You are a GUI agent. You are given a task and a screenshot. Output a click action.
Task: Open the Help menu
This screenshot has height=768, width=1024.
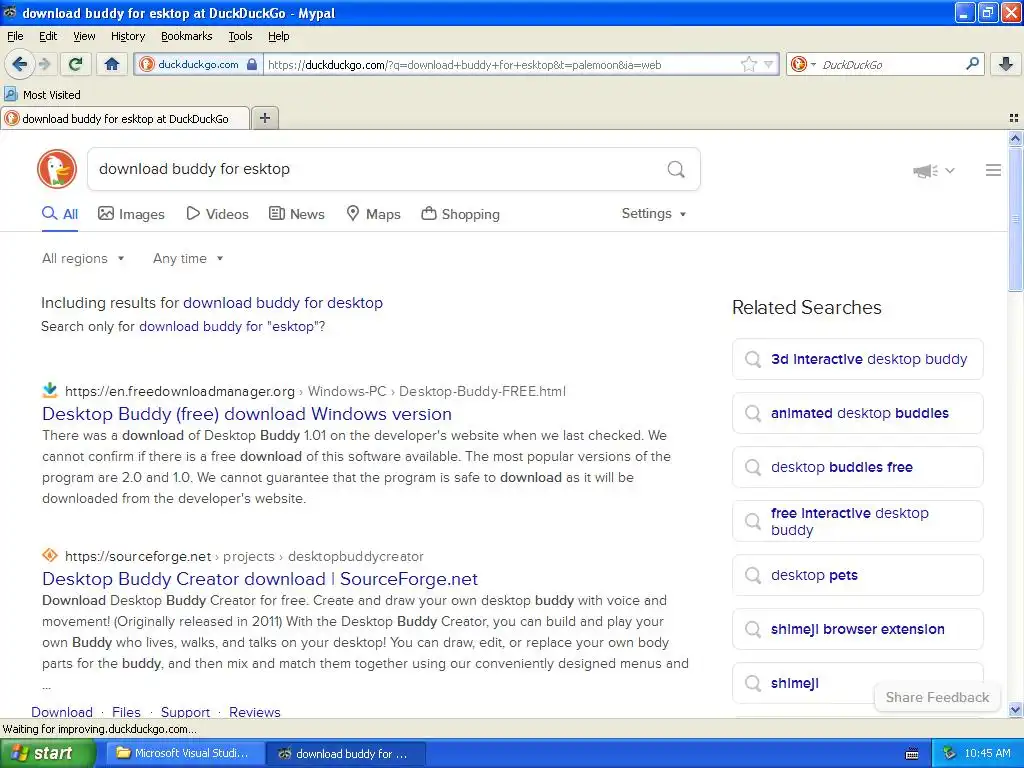pos(278,36)
